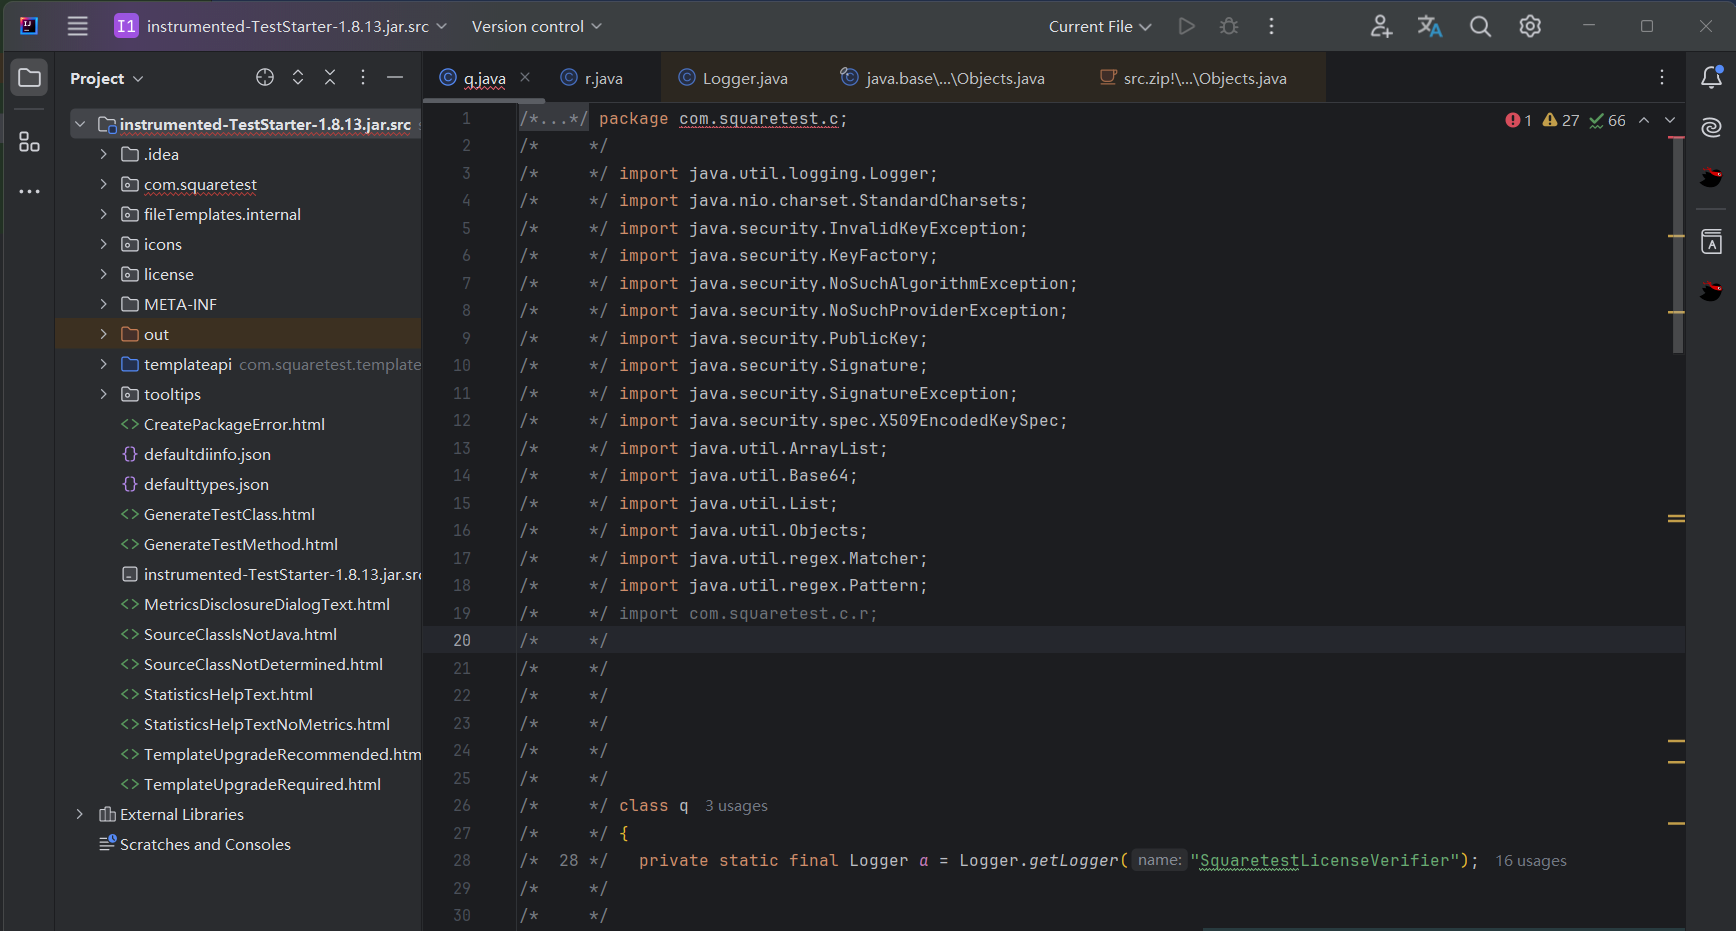This screenshot has height=931, width=1736.
Task: Click the '3 usages' inlay hint
Action: (736, 806)
